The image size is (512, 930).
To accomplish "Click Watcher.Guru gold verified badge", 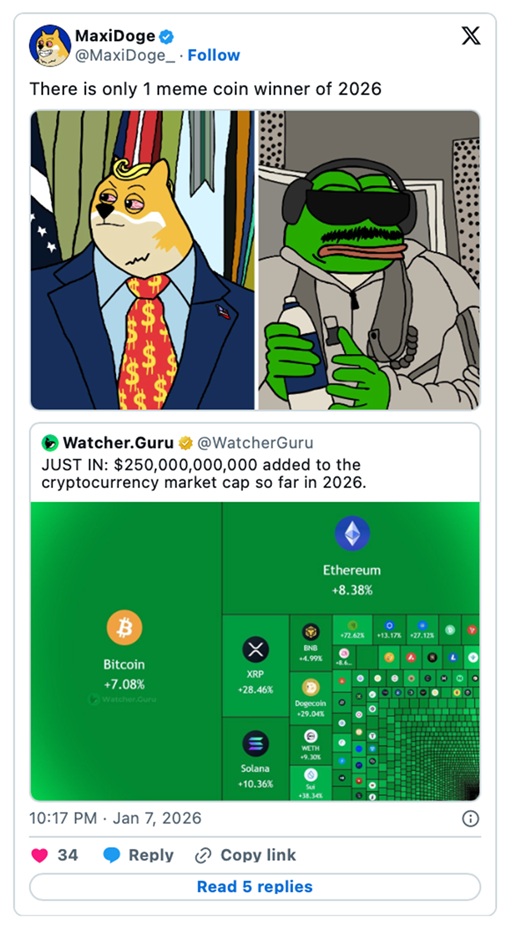I will click(186, 443).
